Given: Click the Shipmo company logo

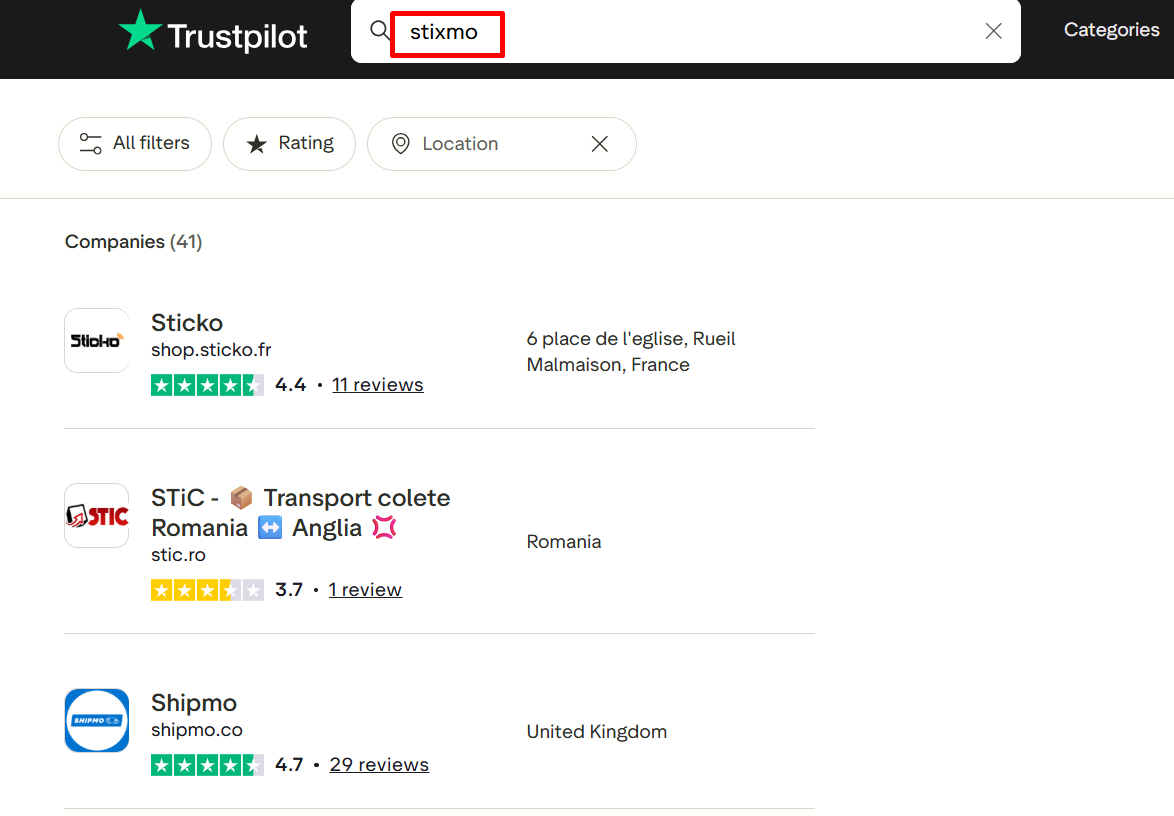Looking at the screenshot, I should 97,720.
